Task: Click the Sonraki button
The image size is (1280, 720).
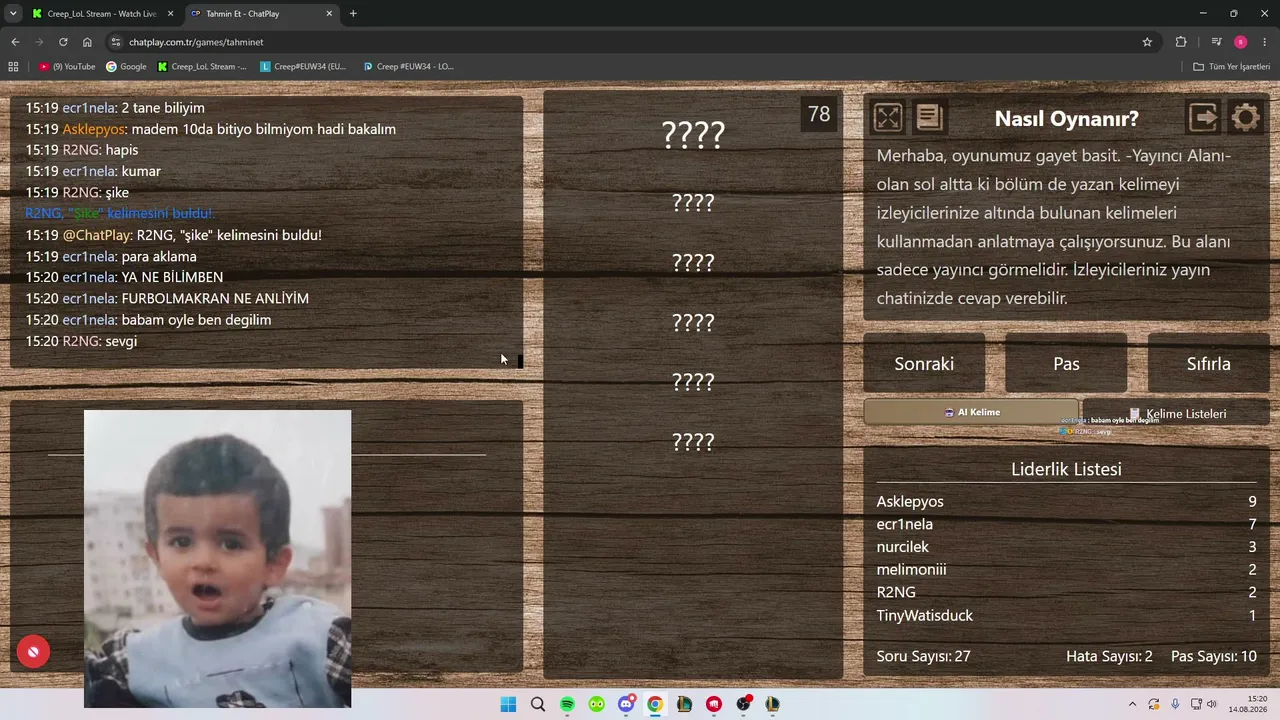Action: click(x=924, y=364)
